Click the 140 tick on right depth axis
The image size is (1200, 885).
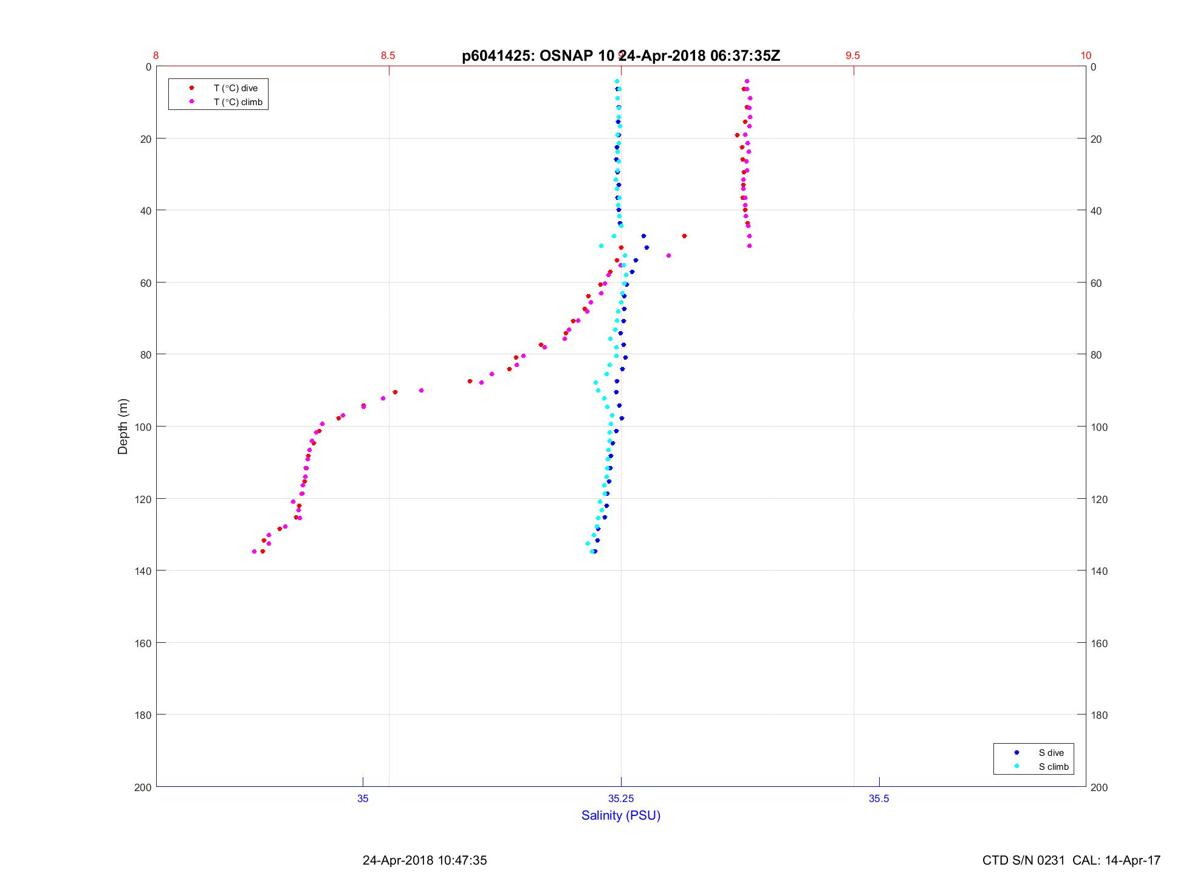pos(1101,571)
